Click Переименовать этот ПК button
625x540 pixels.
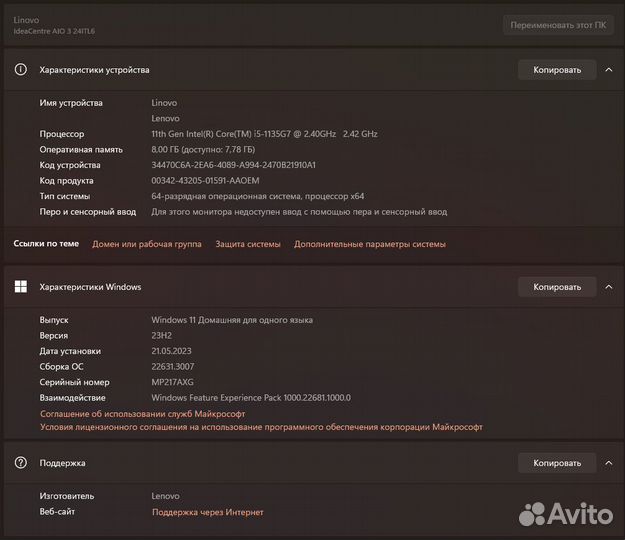point(558,25)
